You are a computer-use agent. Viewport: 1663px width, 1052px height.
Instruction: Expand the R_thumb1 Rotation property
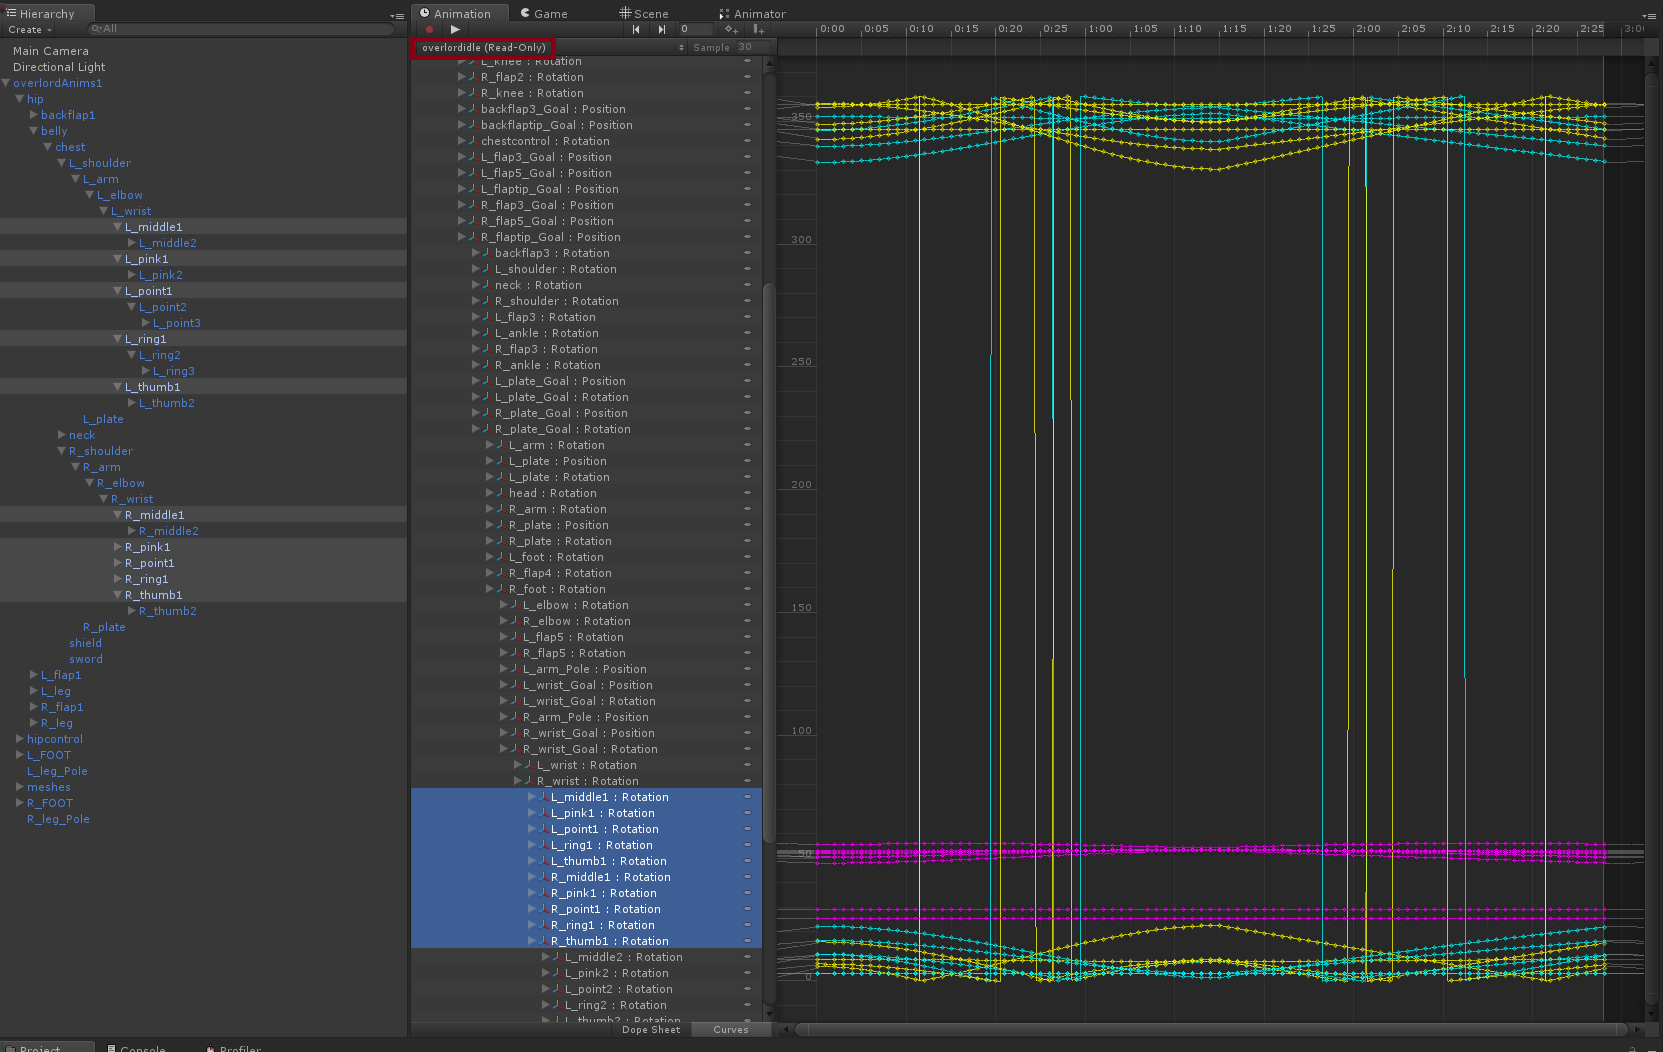point(532,941)
